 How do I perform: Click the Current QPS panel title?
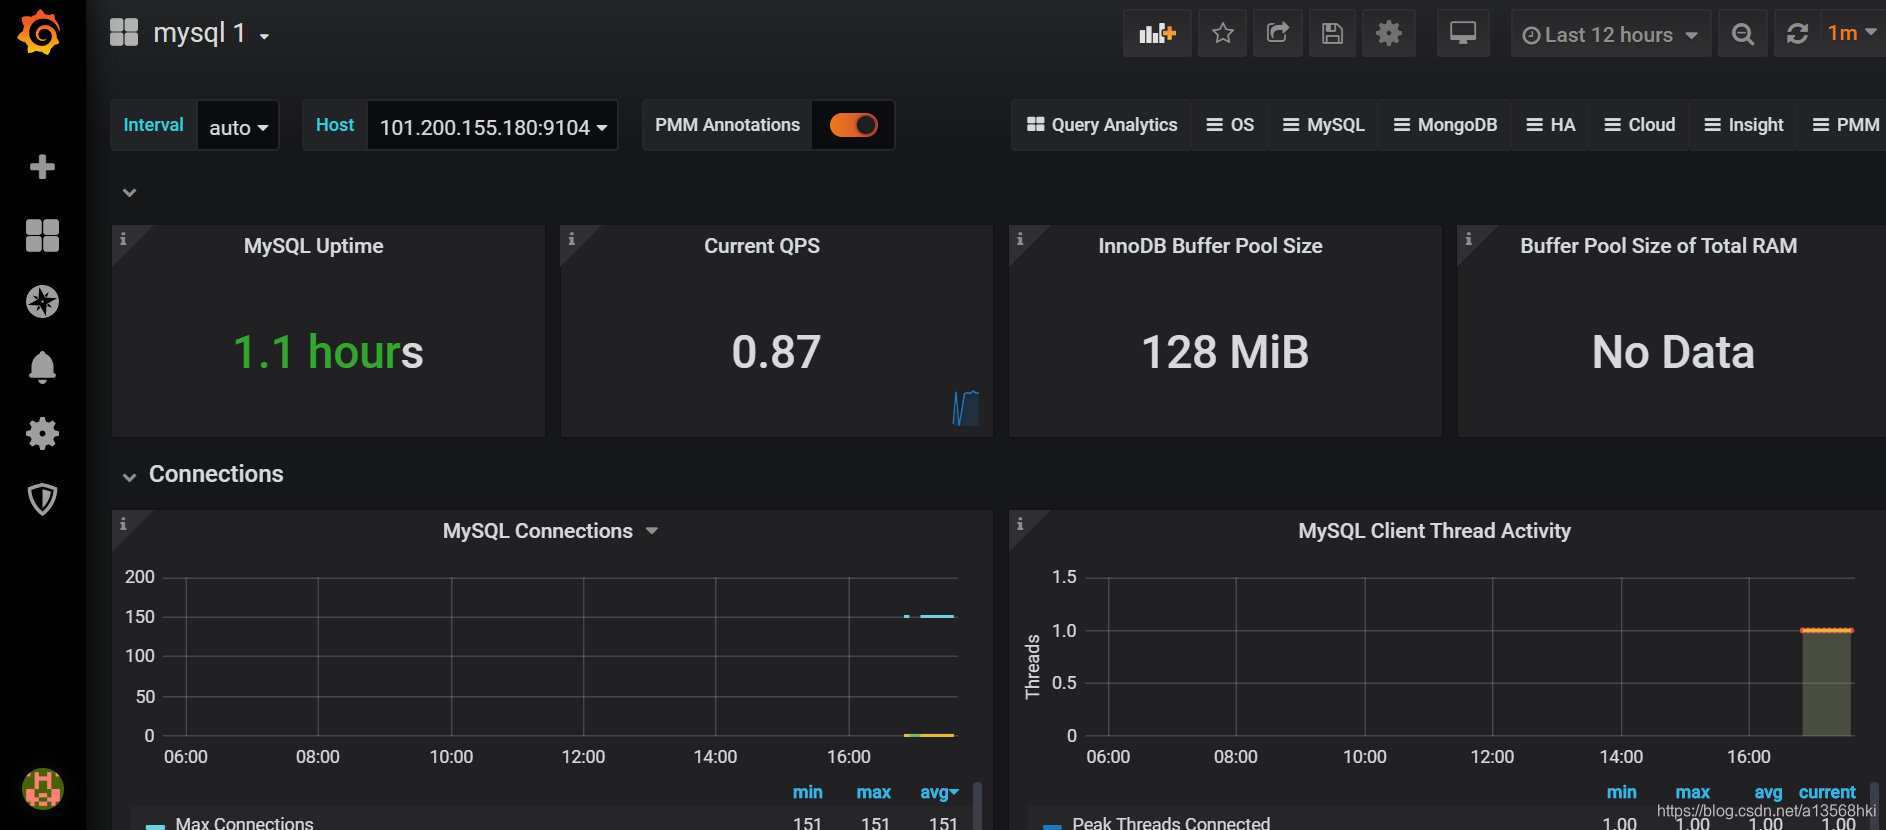click(762, 246)
